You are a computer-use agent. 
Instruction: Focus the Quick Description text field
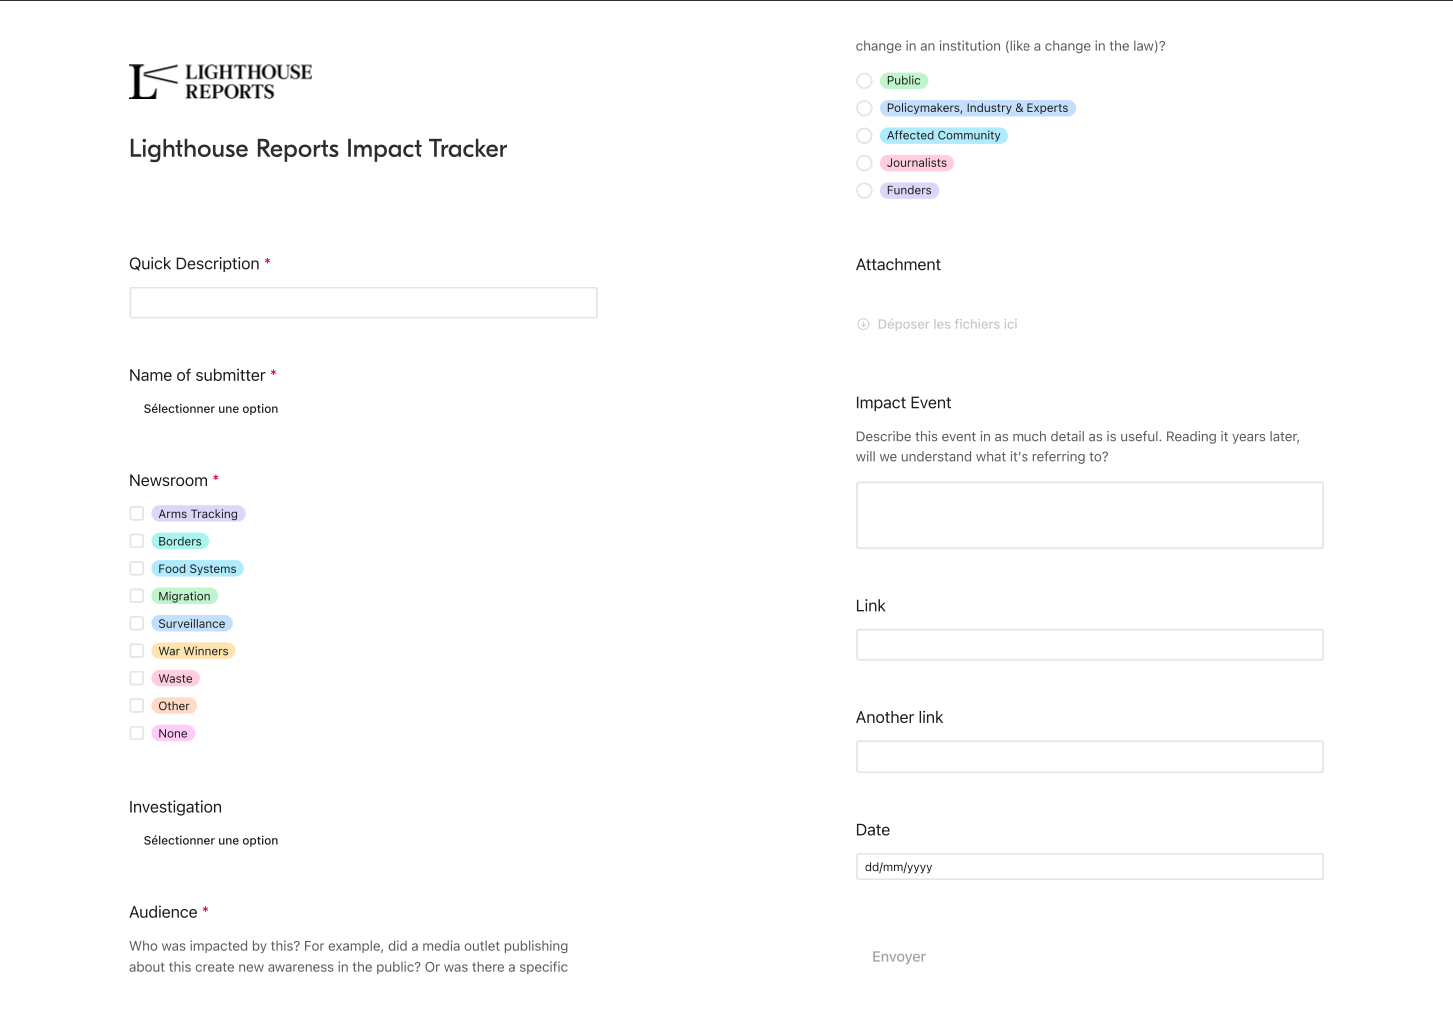[363, 303]
